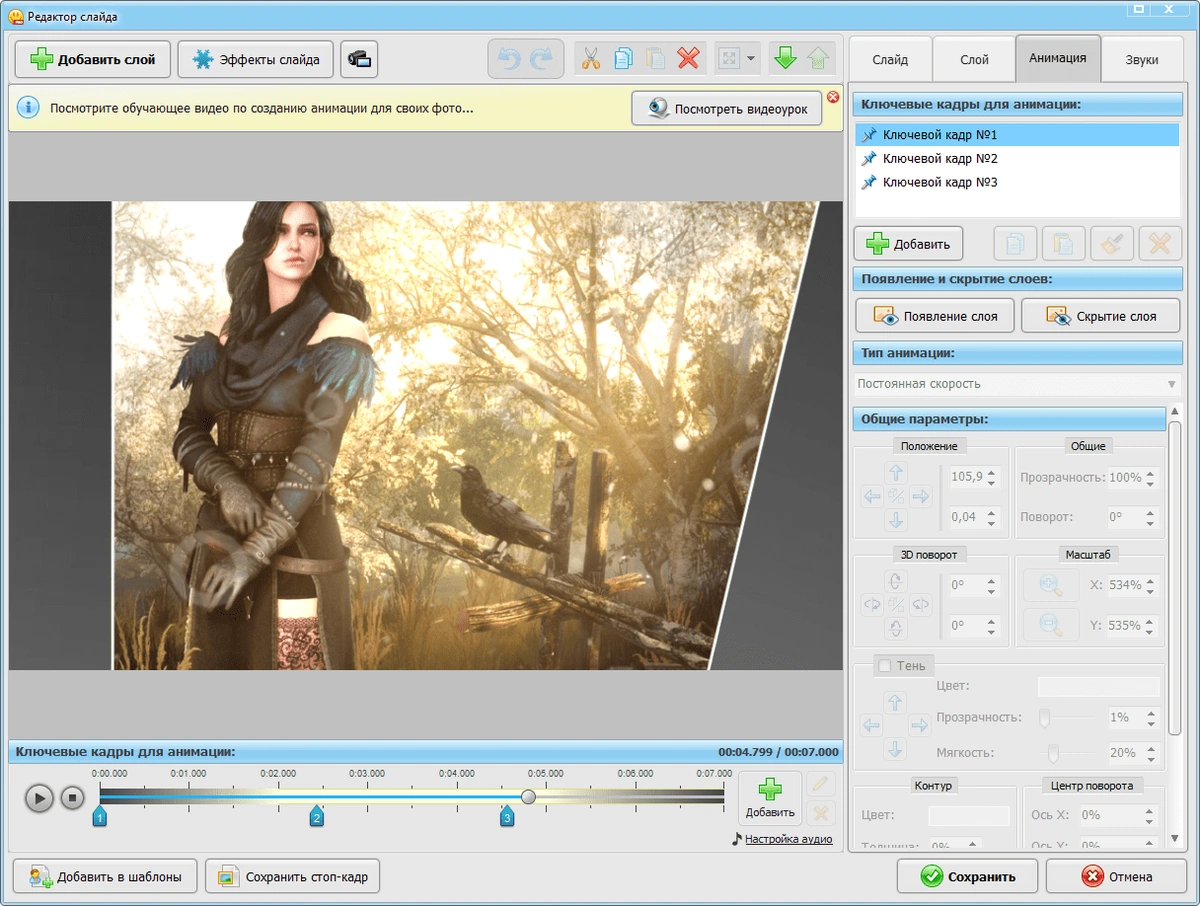1200x906 pixels.
Task: Adjust the scale Y 535% stepper
Action: tap(1151, 625)
